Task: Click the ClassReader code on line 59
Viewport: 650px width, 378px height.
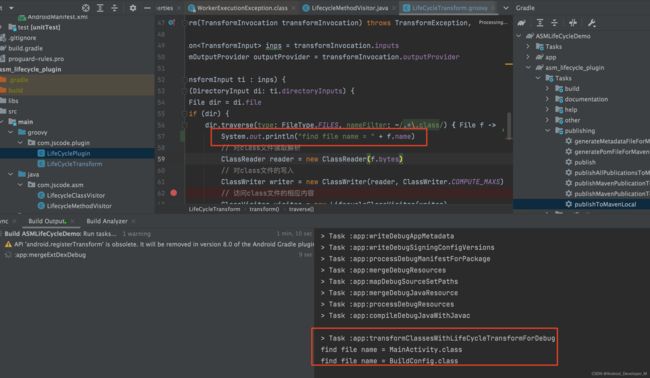Action: [x=311, y=159]
